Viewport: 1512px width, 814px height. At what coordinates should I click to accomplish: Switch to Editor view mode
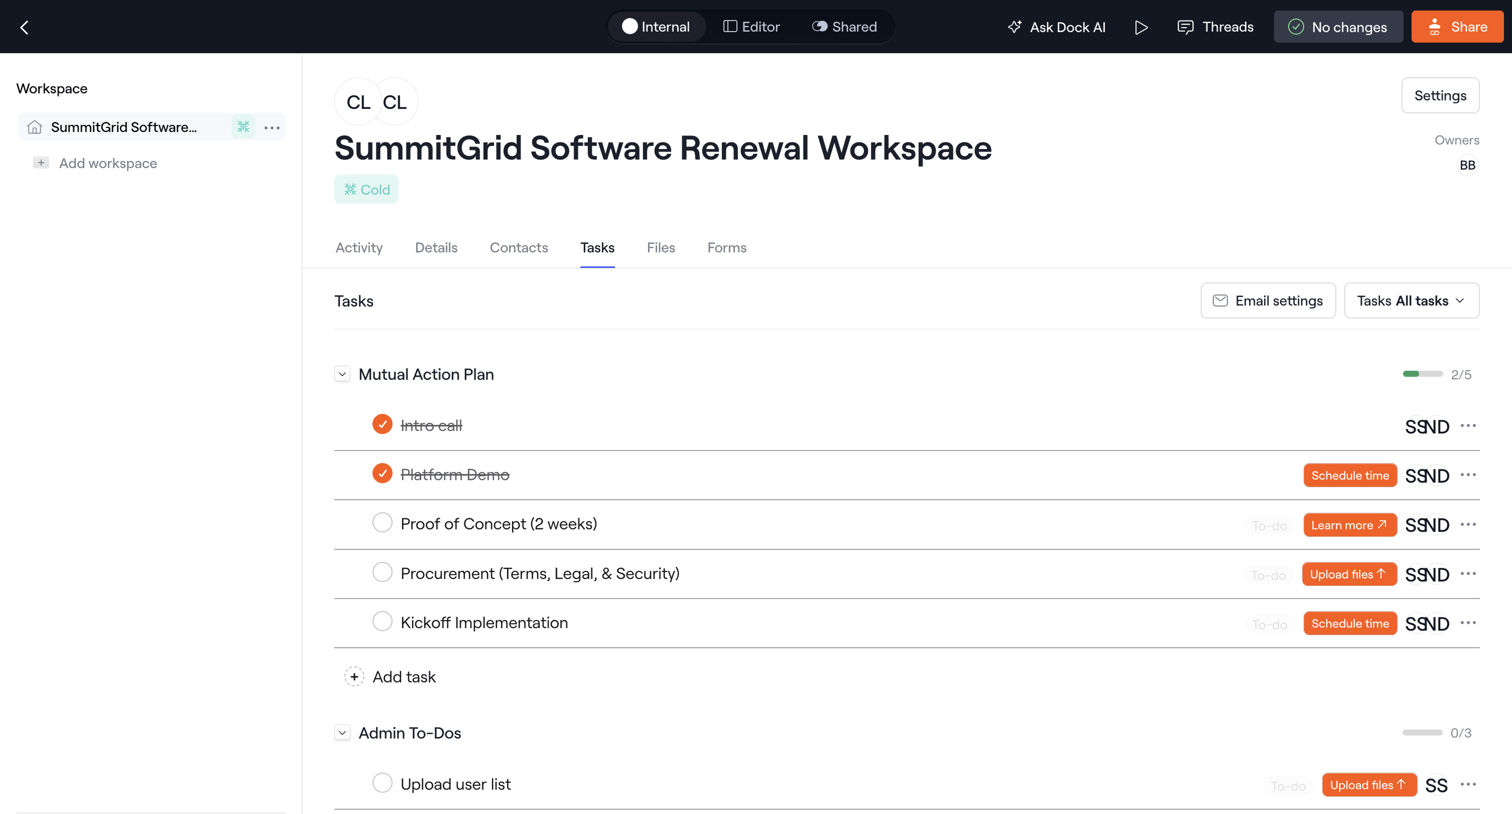(x=751, y=27)
